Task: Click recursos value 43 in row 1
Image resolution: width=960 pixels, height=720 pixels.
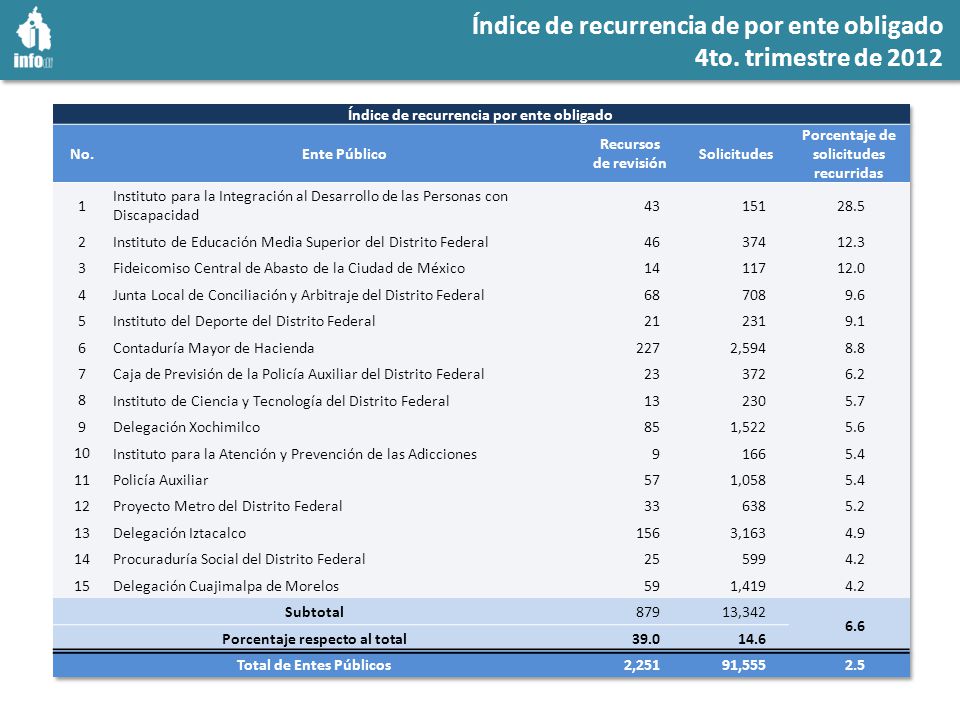Action: (x=651, y=206)
